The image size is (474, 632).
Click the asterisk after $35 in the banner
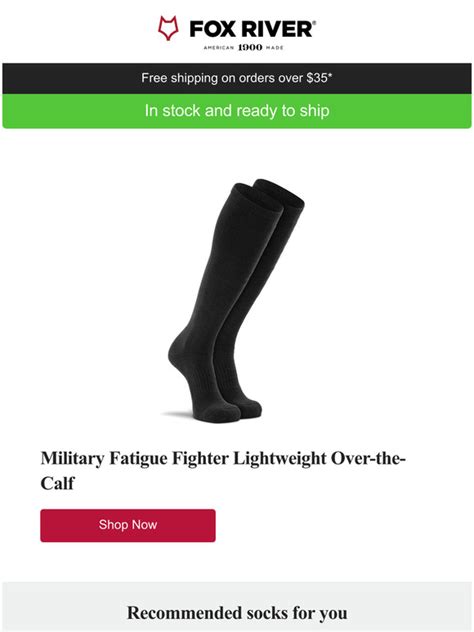pyautogui.click(x=330, y=75)
